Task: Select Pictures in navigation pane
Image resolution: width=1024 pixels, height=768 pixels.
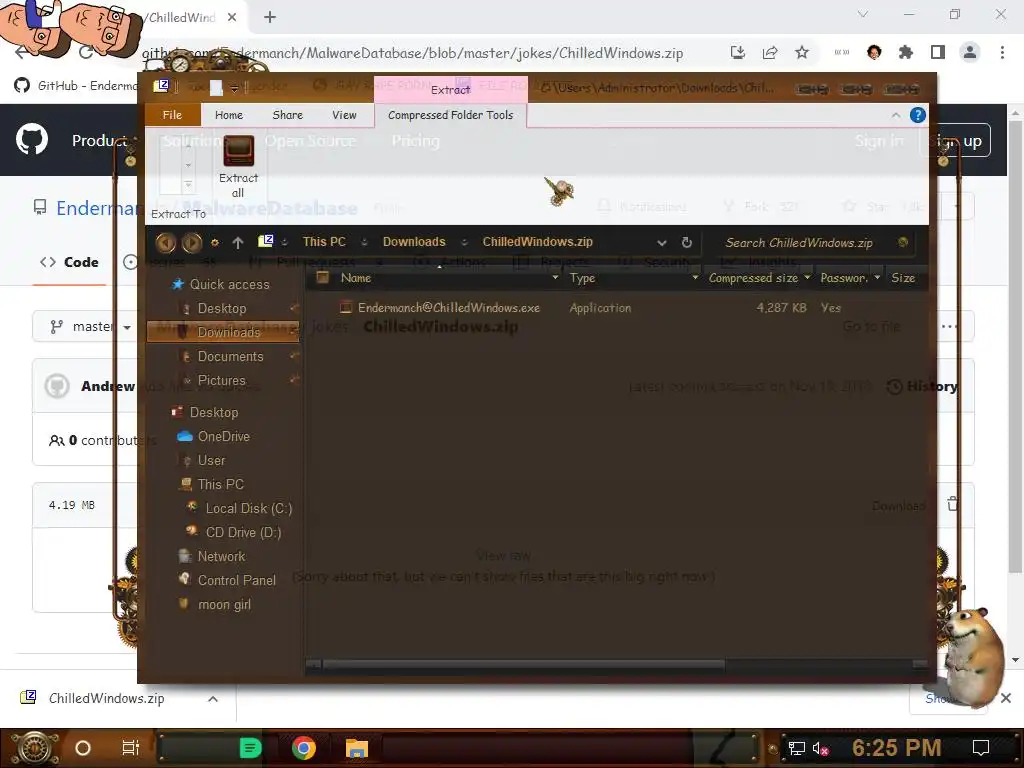Action: pyautogui.click(x=221, y=380)
